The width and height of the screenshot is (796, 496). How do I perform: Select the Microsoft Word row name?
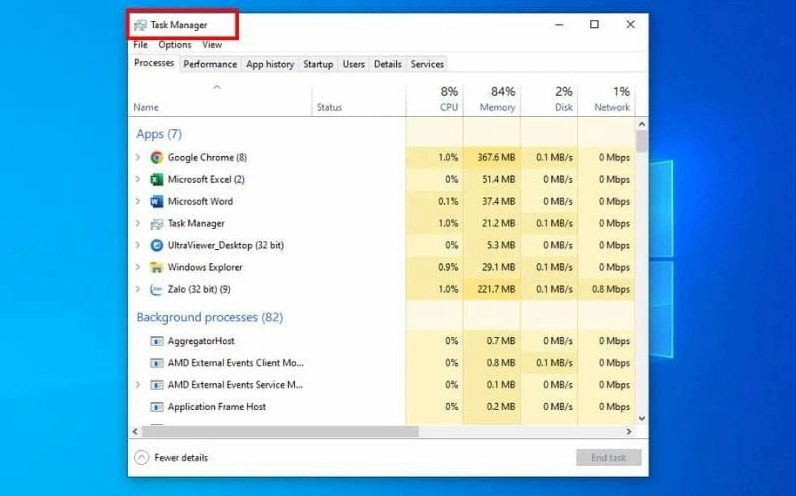pos(201,202)
